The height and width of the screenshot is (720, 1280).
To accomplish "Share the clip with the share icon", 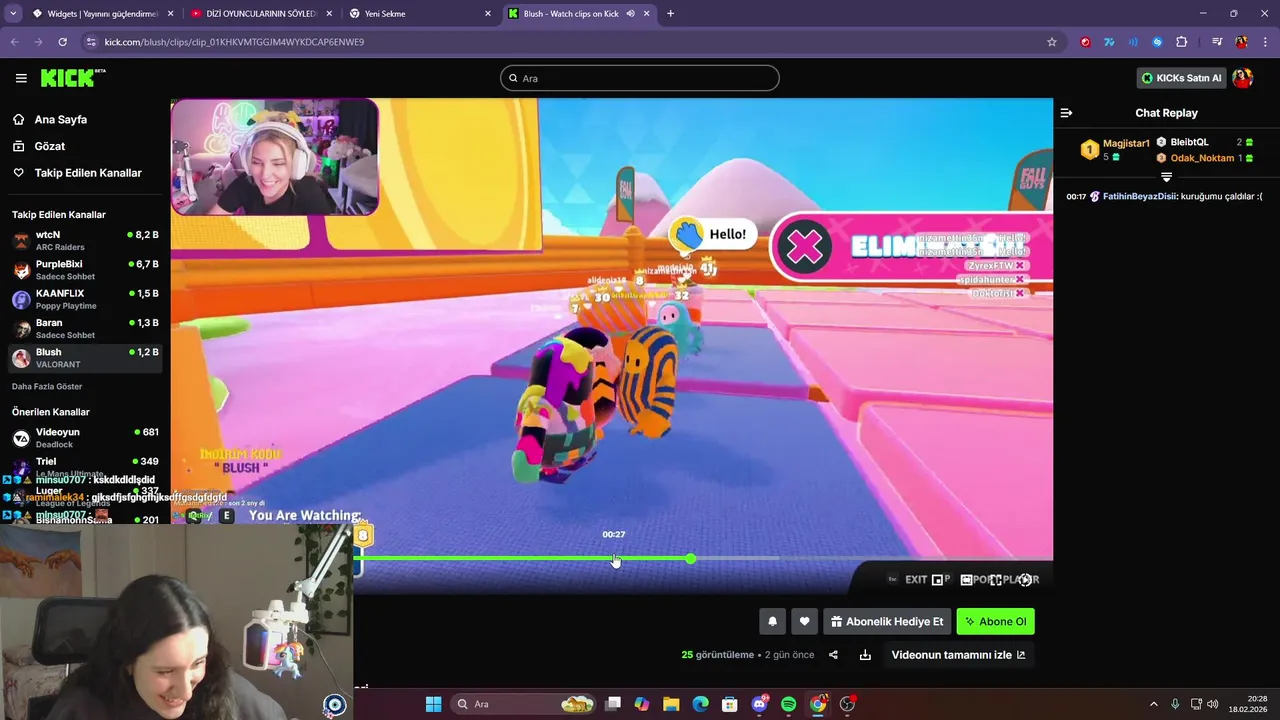I will point(833,655).
